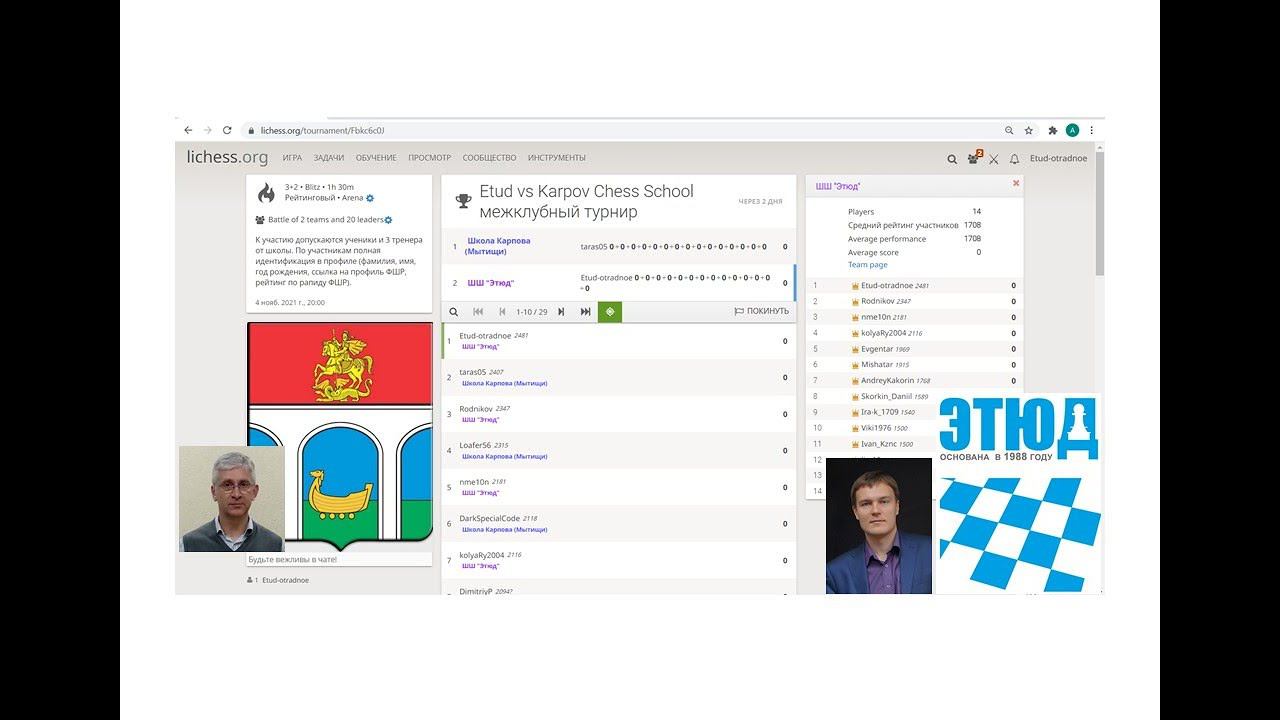The width and height of the screenshot is (1280, 720).
Task: Bookmark this page with the star icon
Action: (1029, 130)
